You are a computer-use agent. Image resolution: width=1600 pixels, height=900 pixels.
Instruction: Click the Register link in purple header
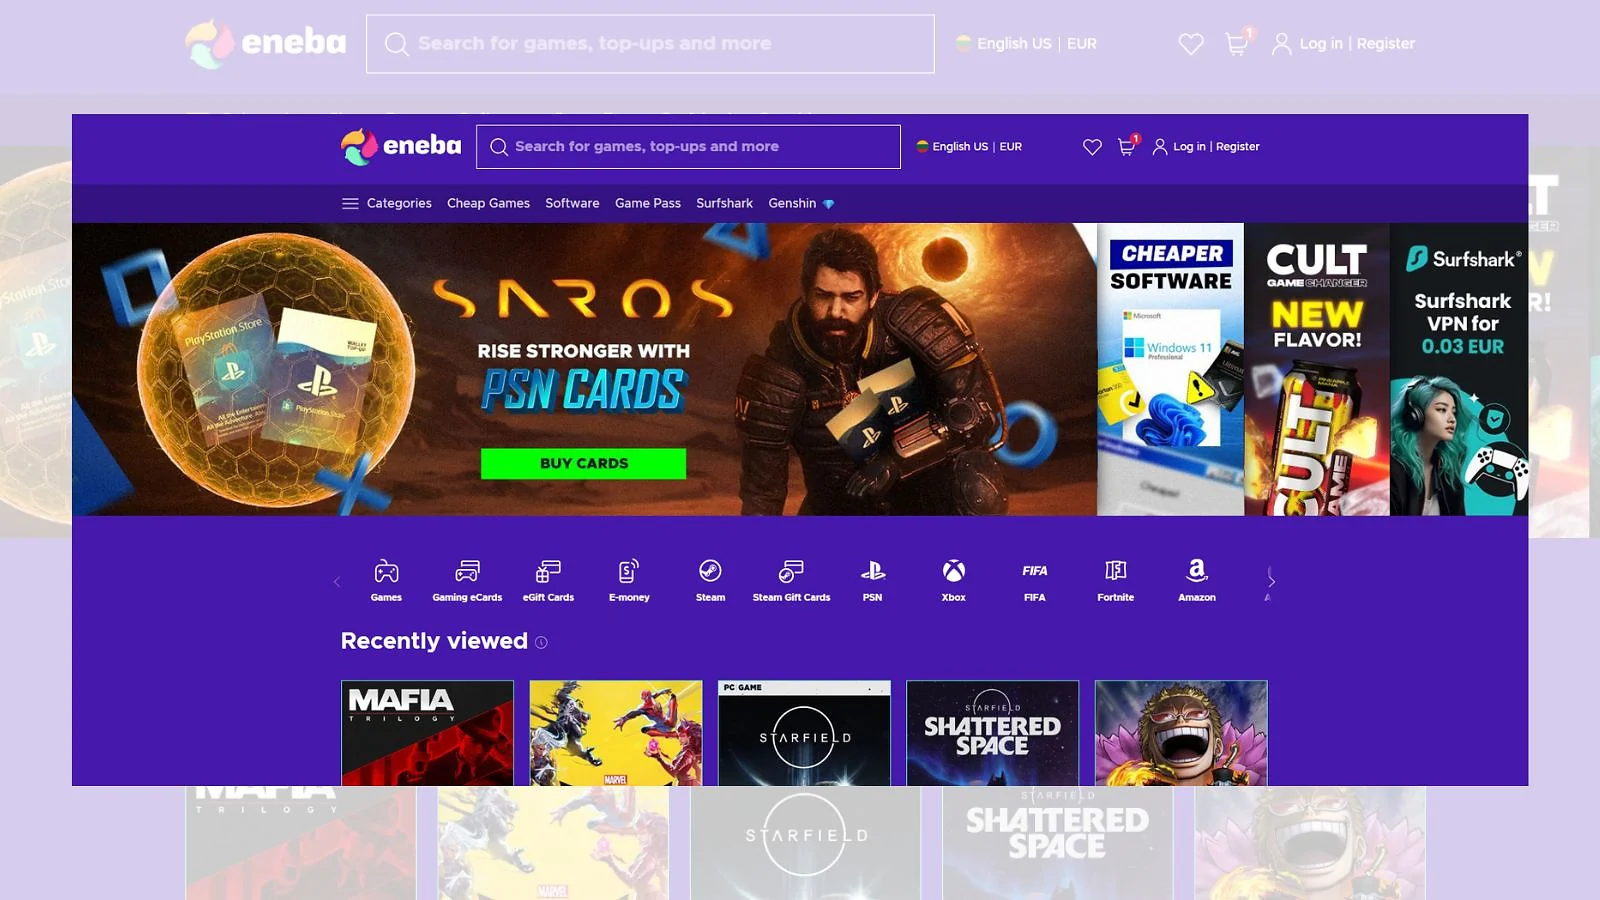pos(1238,146)
